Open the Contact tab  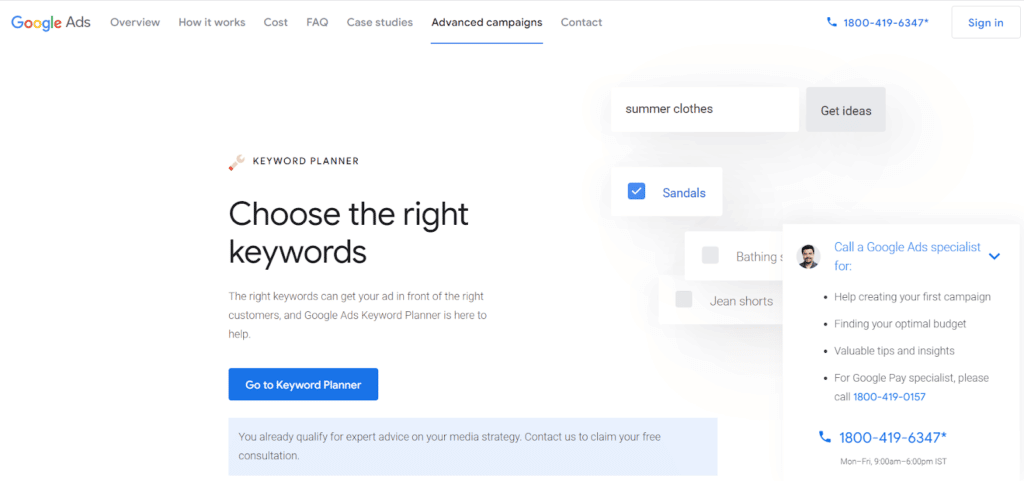[581, 22]
